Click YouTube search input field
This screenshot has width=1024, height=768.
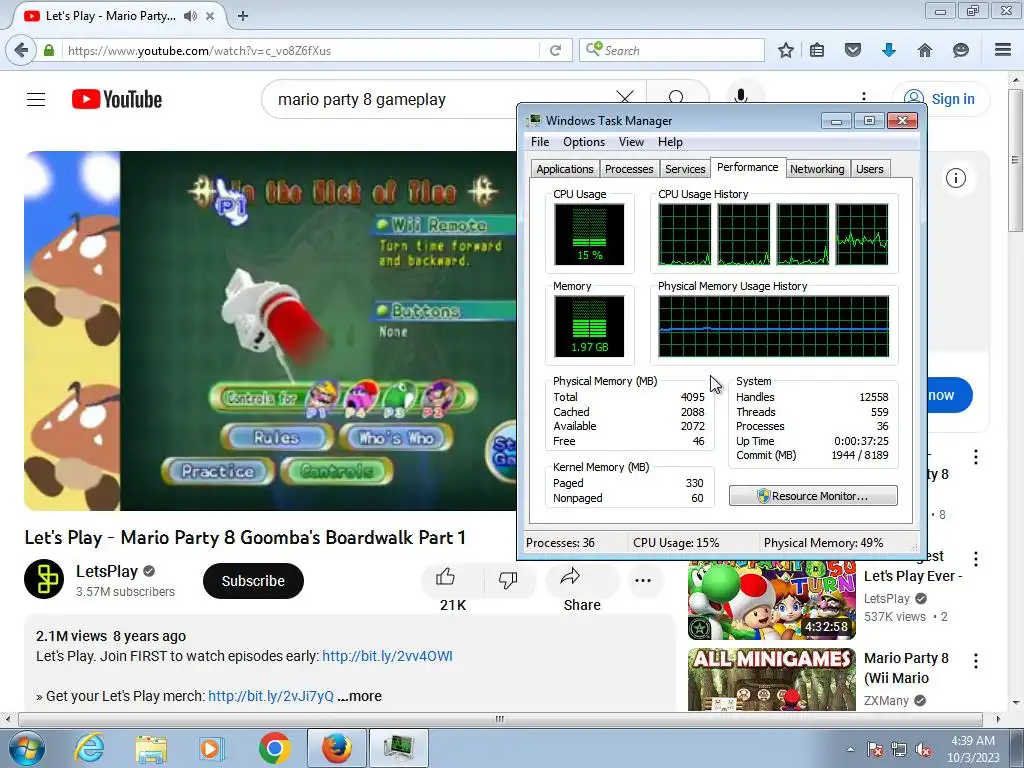point(438,99)
